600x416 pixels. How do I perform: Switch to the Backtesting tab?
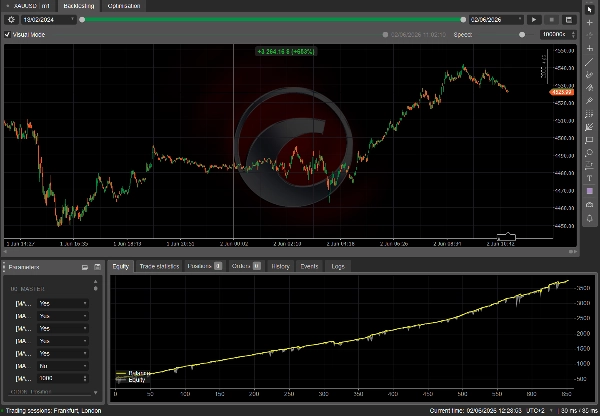point(79,6)
